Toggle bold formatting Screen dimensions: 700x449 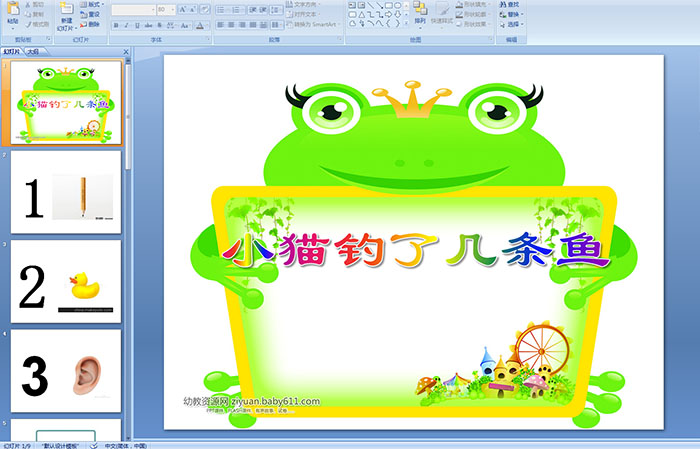pos(116,25)
